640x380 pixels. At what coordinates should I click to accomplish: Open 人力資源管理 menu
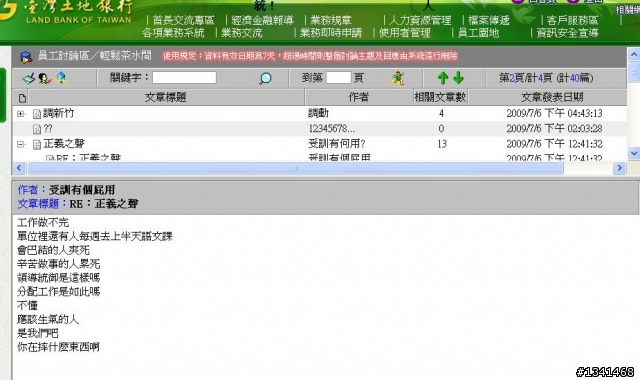420,20
